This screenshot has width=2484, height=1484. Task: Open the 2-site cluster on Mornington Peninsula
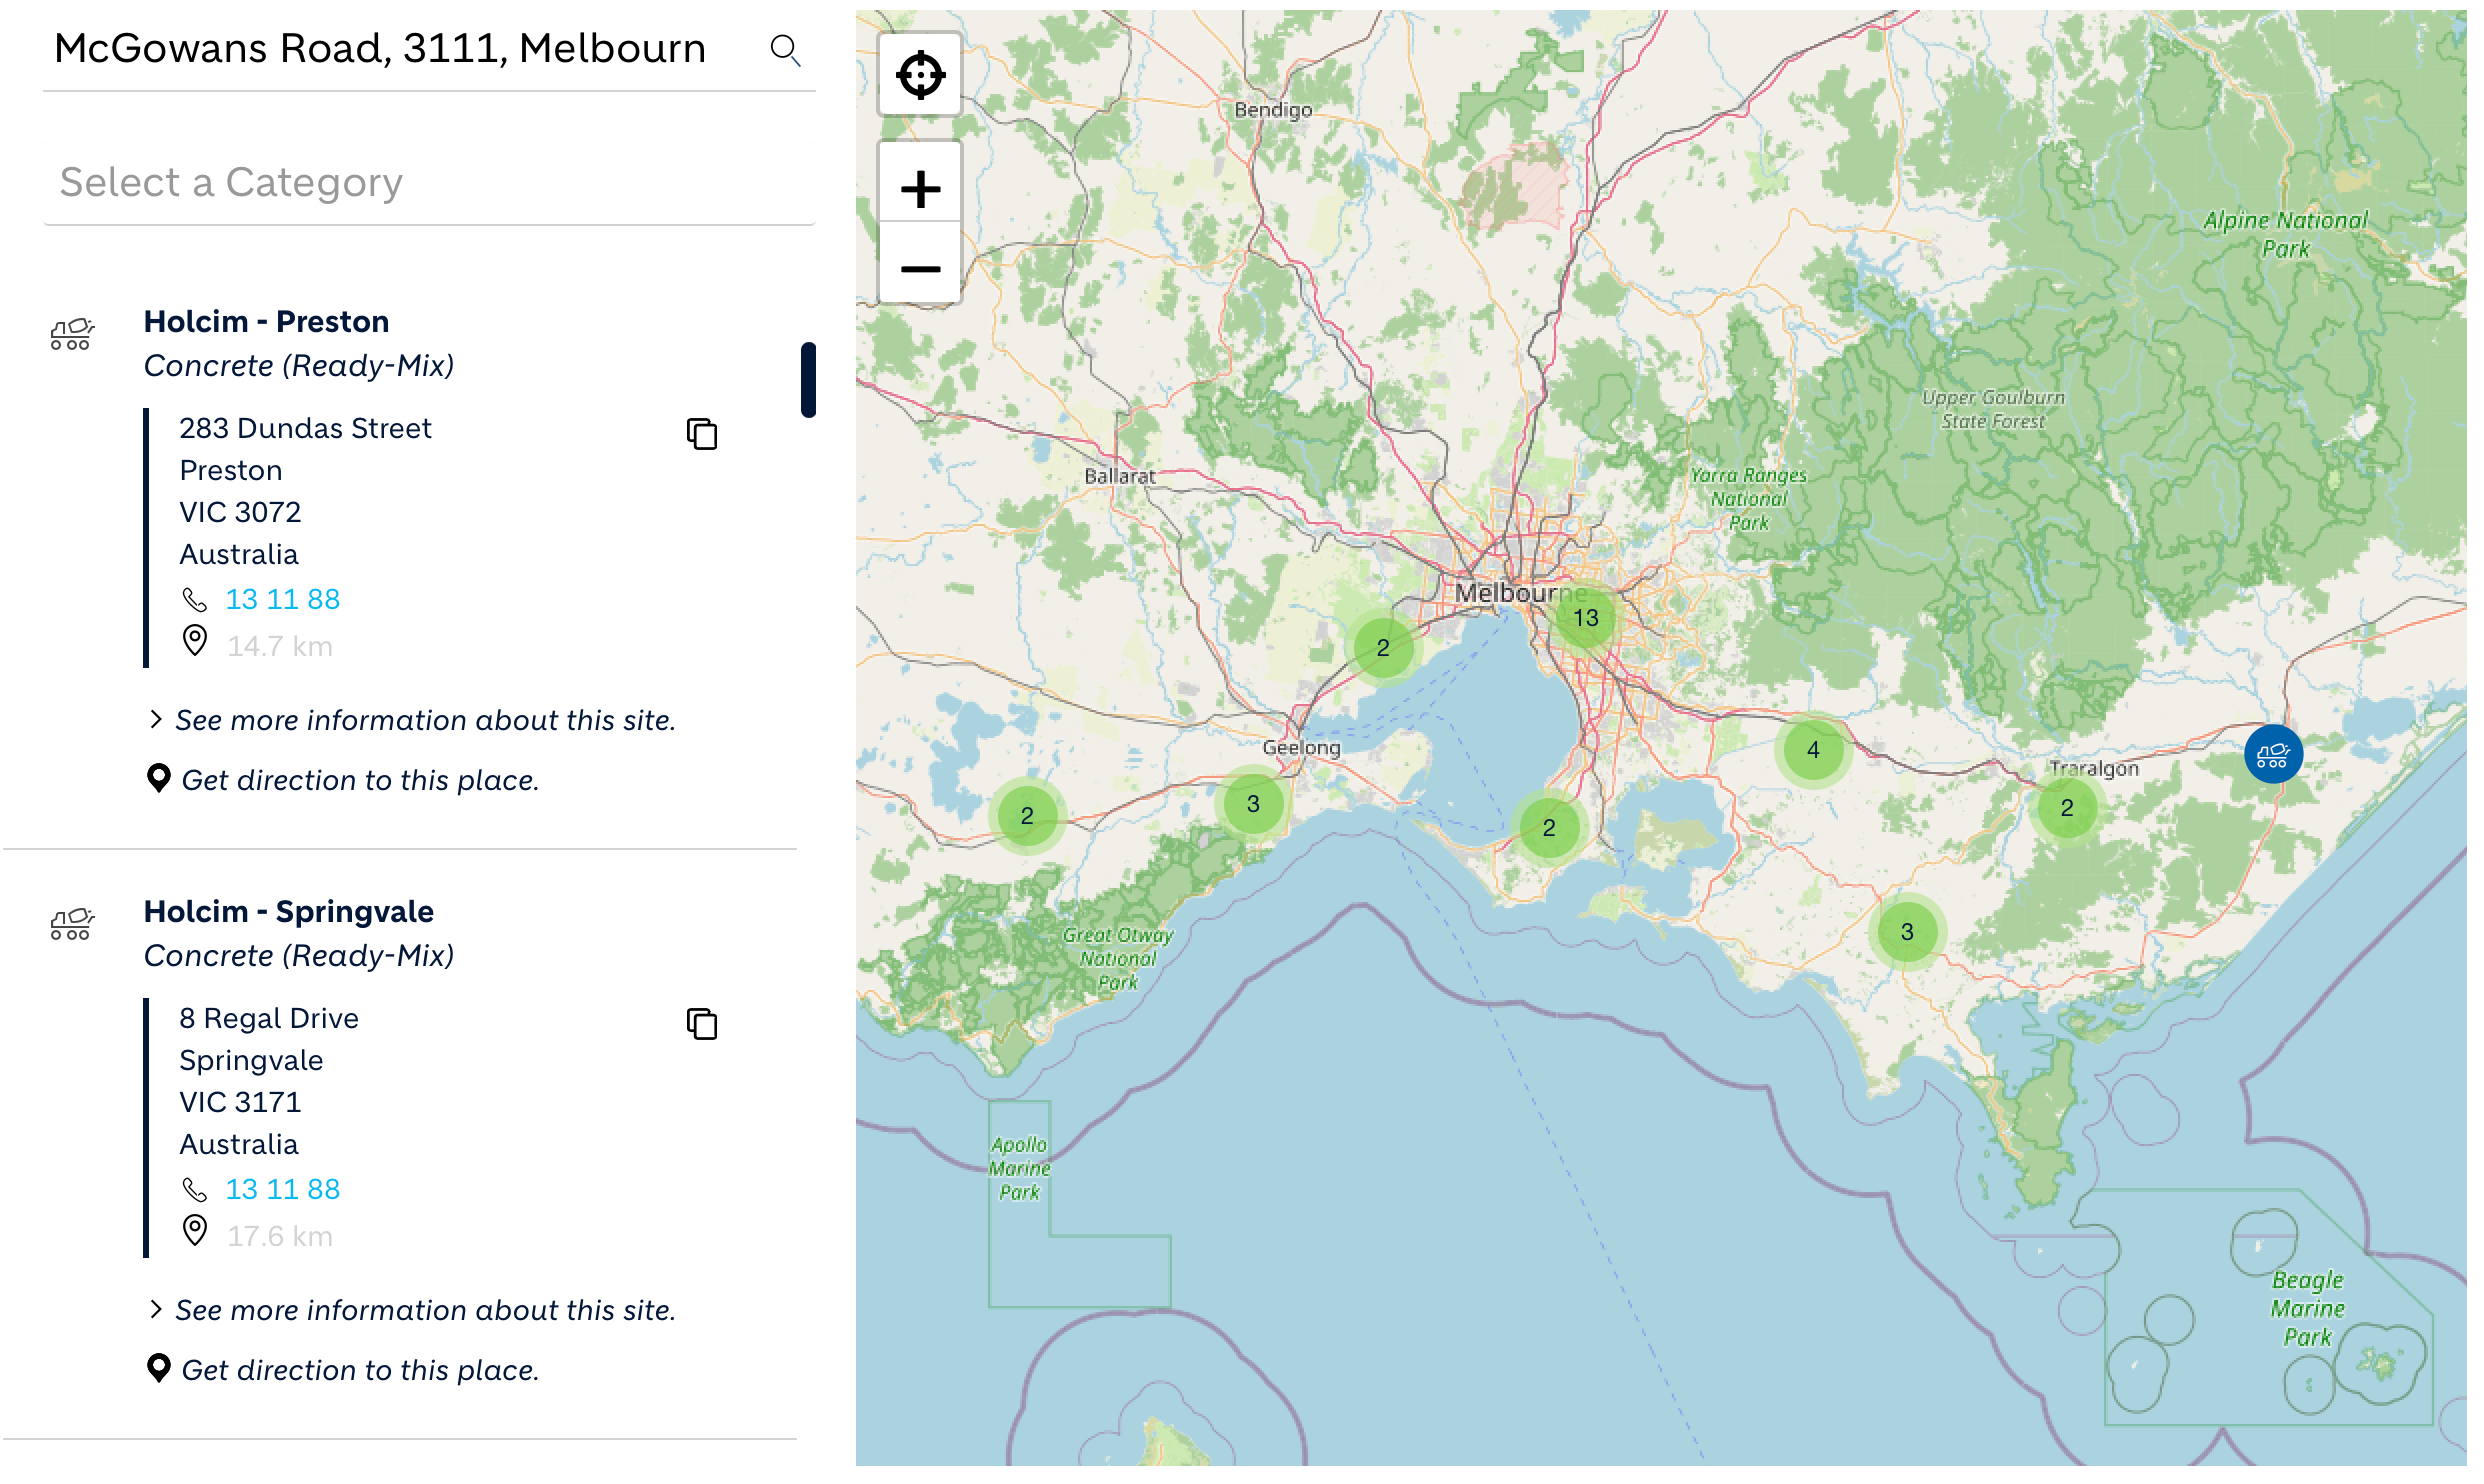1549,828
